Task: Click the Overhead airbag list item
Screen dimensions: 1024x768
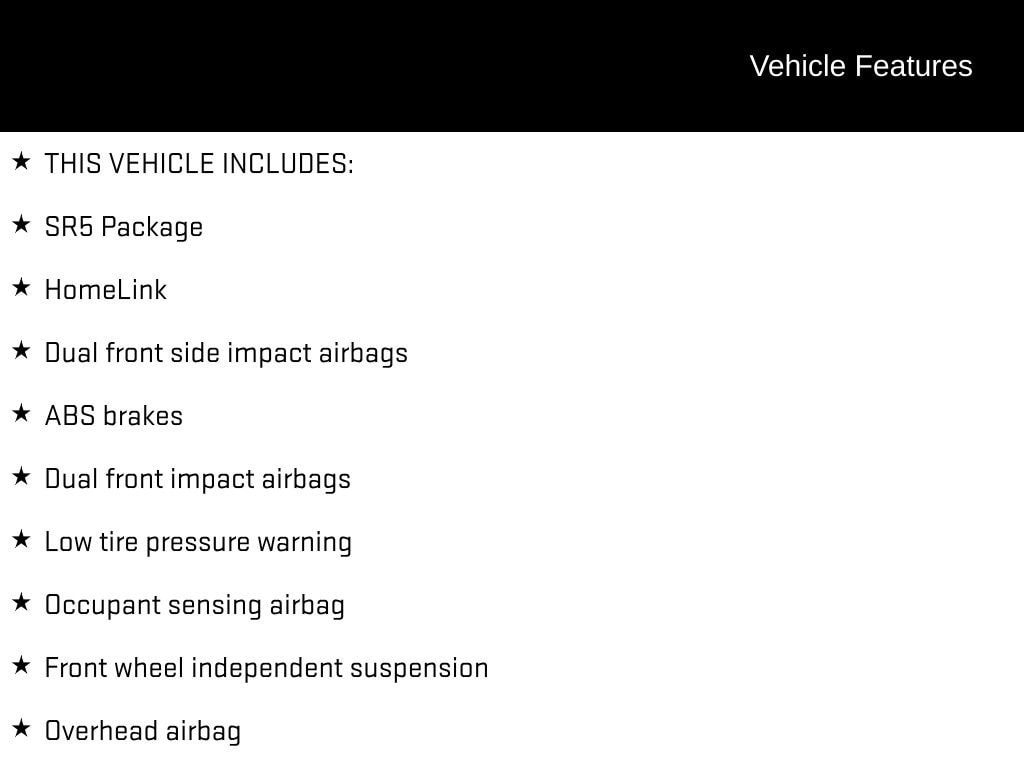Action: click(x=143, y=731)
